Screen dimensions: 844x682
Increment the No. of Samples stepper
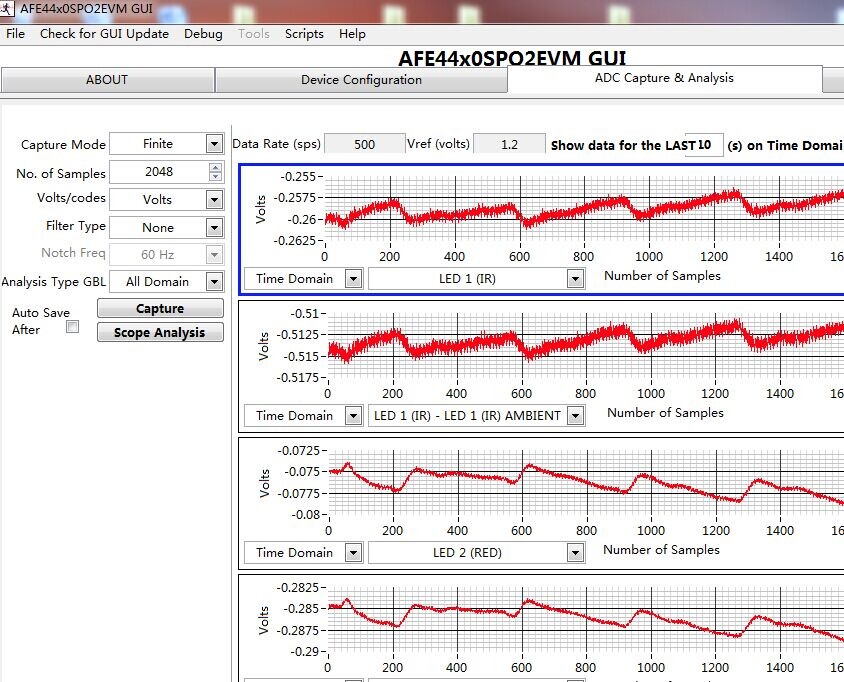point(215,167)
